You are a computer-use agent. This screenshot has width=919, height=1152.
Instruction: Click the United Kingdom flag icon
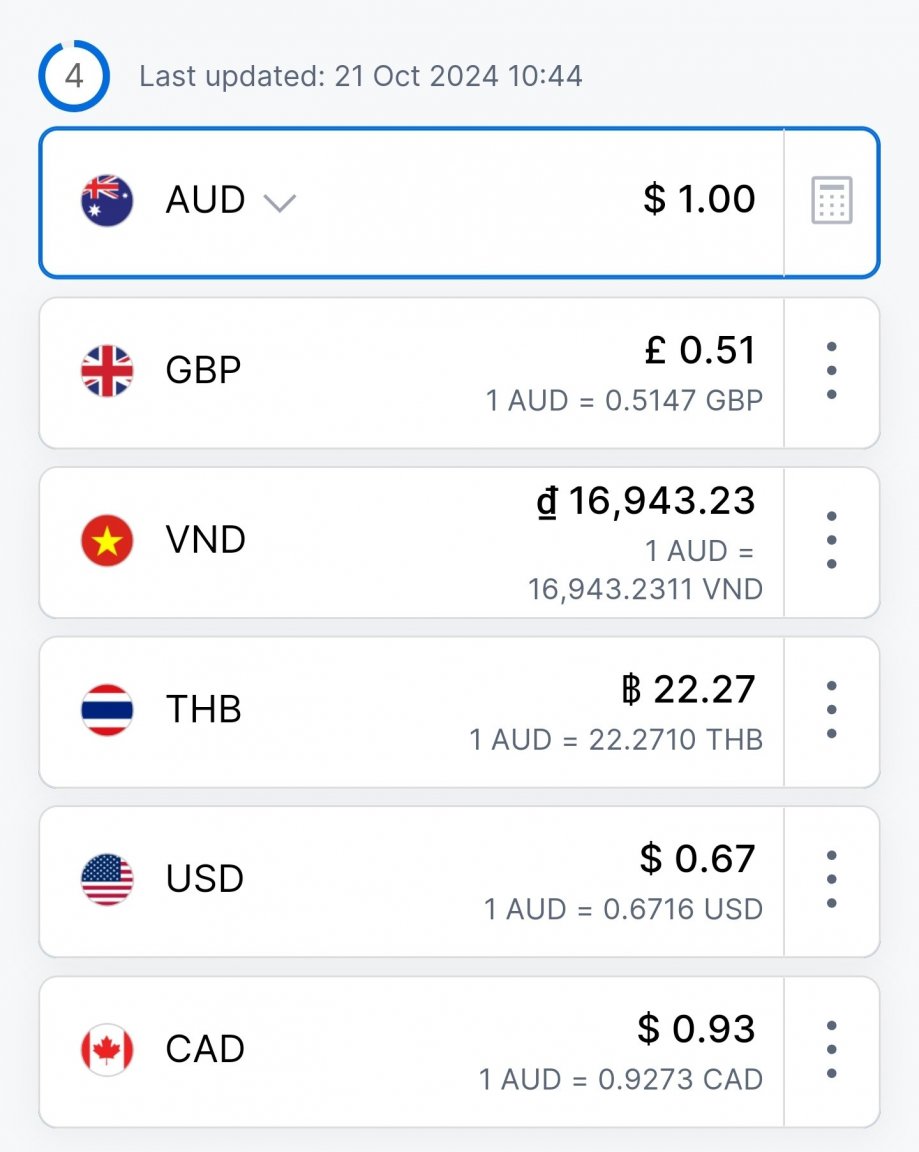tap(107, 370)
